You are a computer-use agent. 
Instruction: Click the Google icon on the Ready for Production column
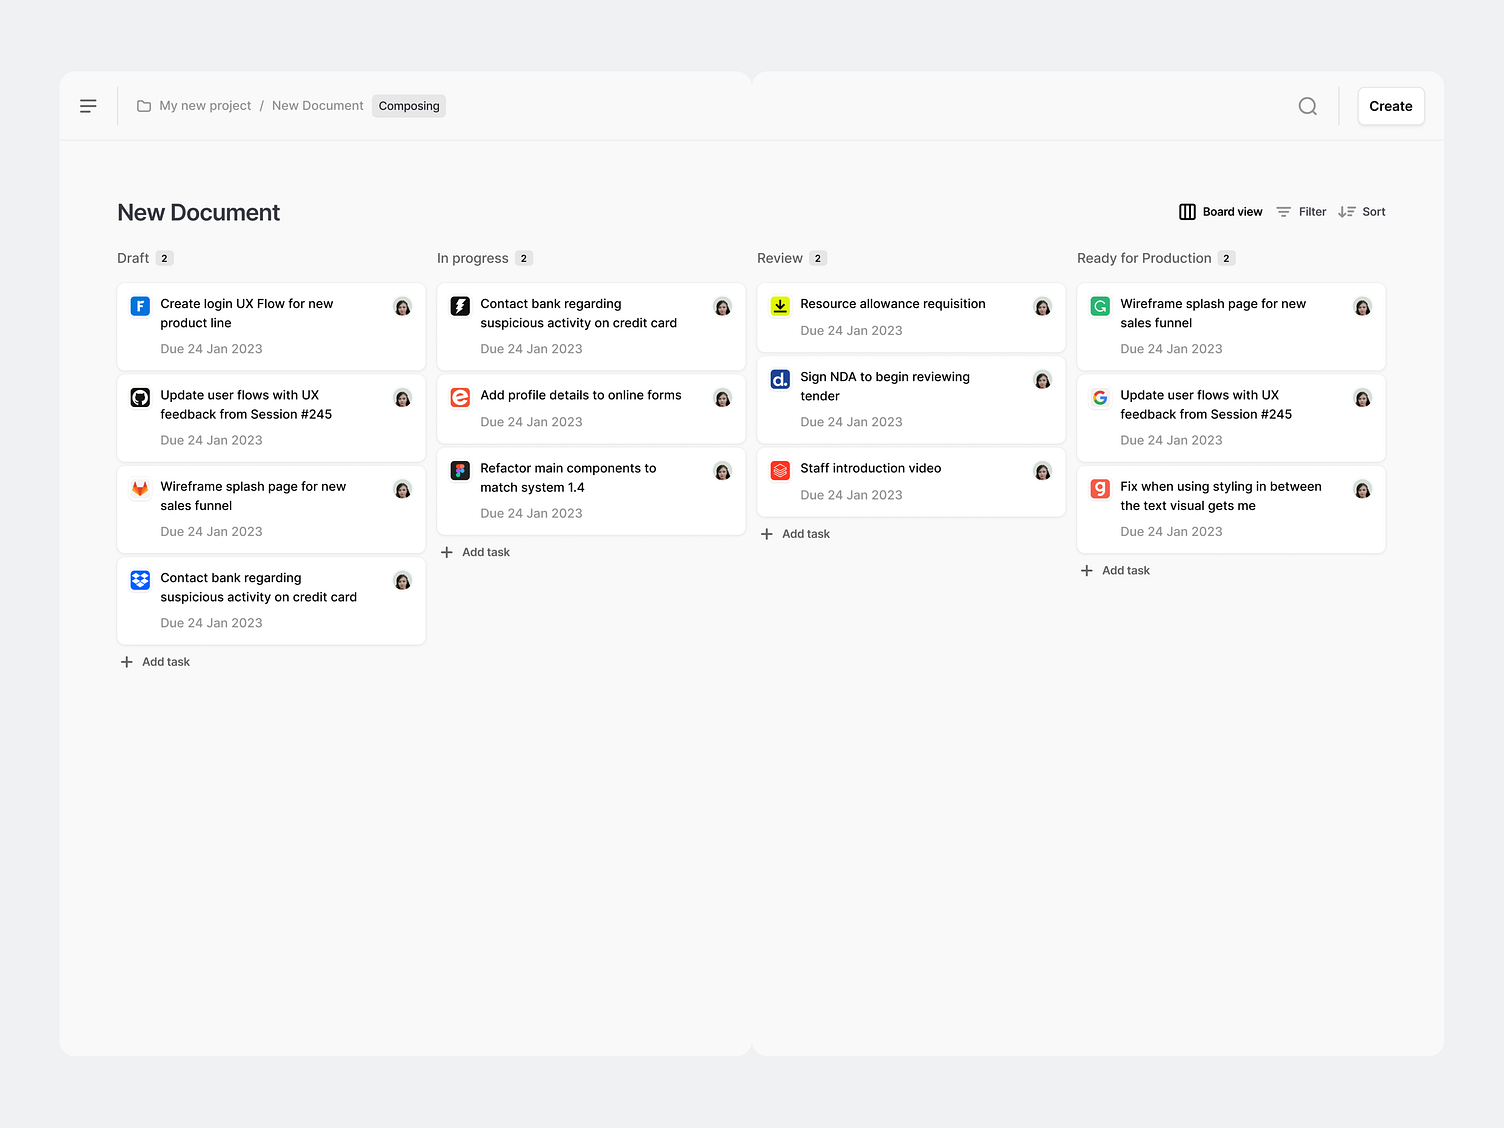coord(1100,397)
